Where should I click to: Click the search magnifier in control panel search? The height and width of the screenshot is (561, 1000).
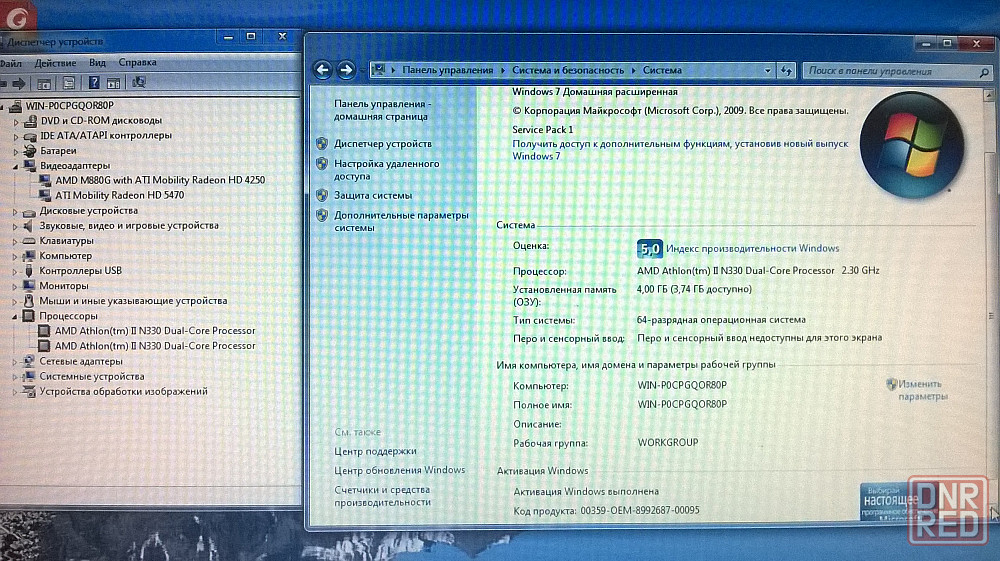pos(984,72)
